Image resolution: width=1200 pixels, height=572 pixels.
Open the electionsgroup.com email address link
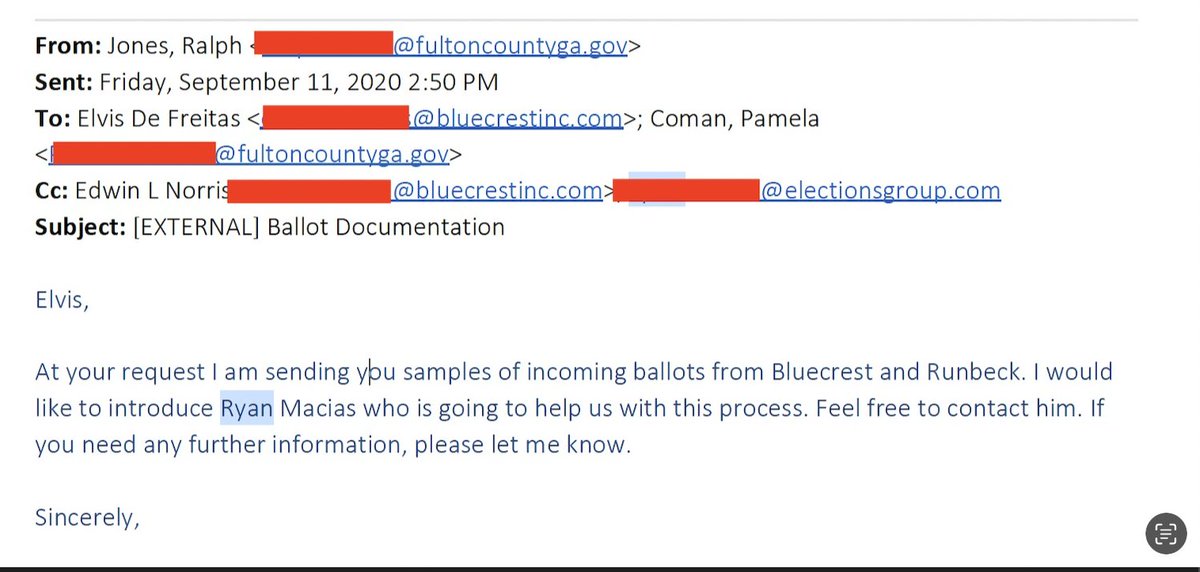[880, 191]
